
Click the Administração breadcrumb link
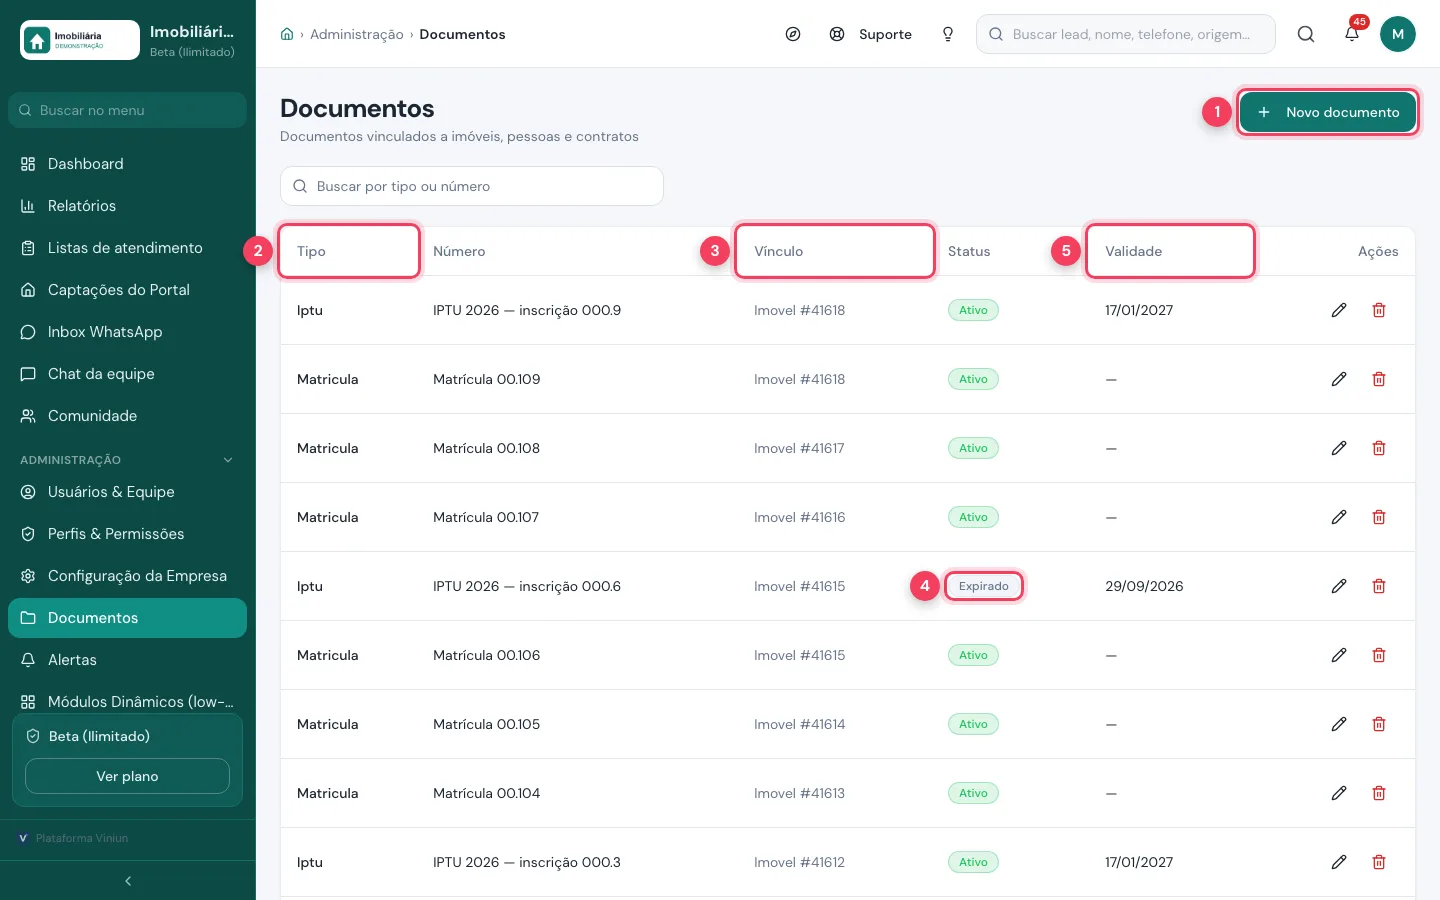click(357, 34)
